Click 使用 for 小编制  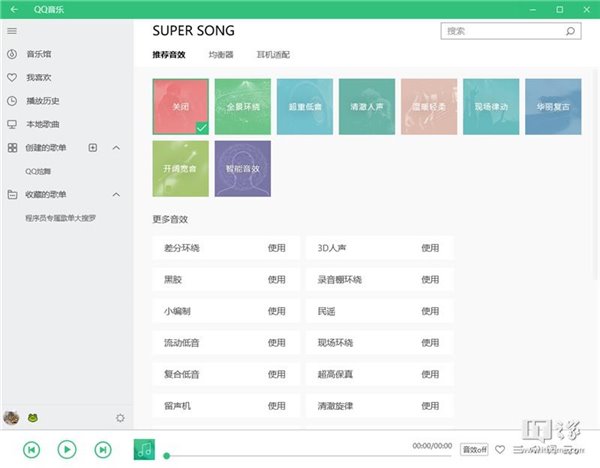click(x=277, y=311)
